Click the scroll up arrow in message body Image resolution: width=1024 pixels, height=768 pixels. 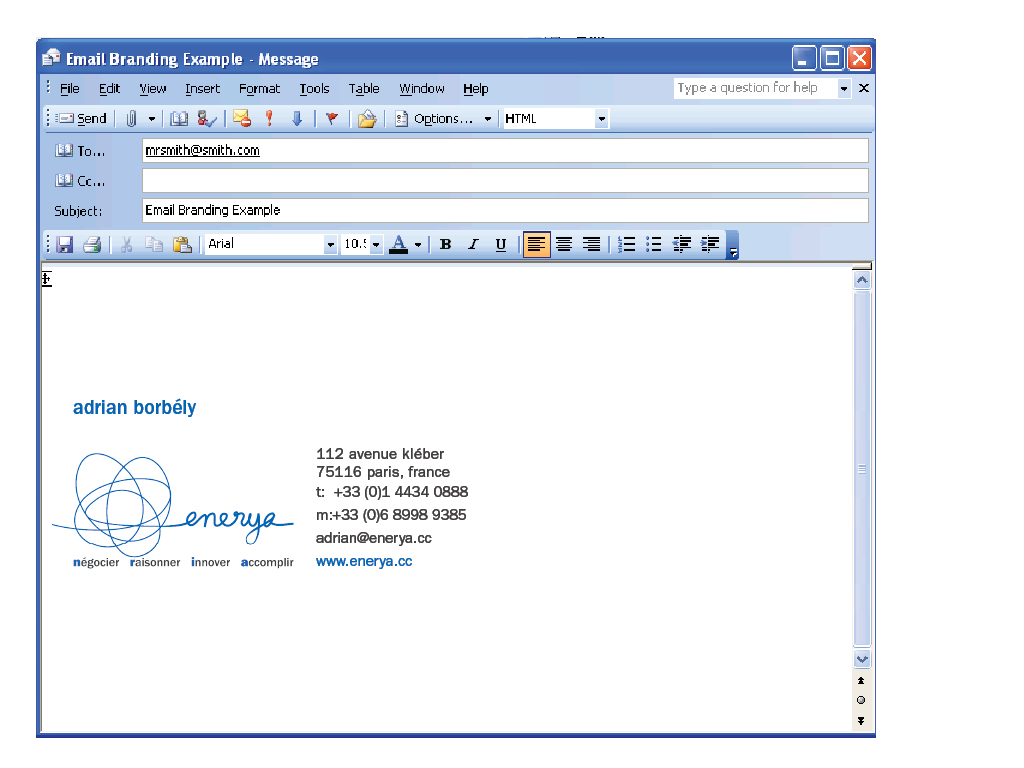[862, 280]
